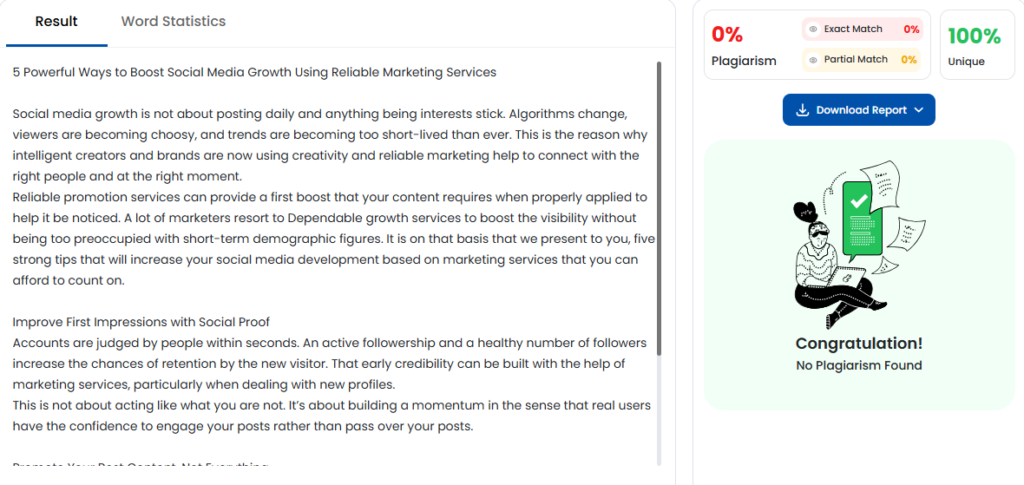Viewport: 1024px width, 485px height.
Task: Click the red 0% Plagiarism score
Action: tap(727, 35)
